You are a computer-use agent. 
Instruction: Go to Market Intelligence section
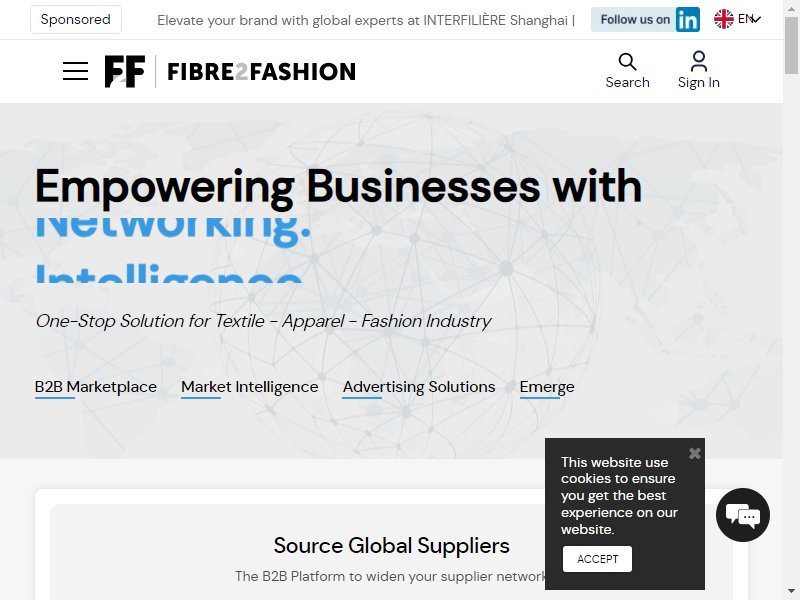coord(249,387)
